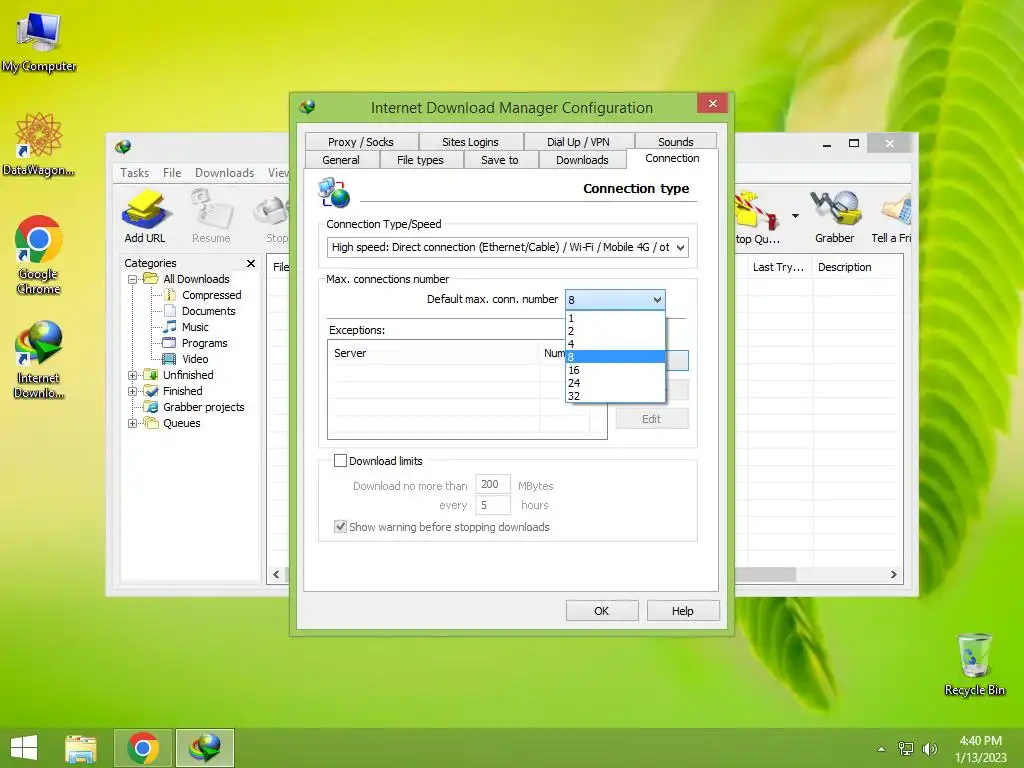Image resolution: width=1024 pixels, height=768 pixels.
Task: Open the File menu in IDM window
Action: click(172, 172)
